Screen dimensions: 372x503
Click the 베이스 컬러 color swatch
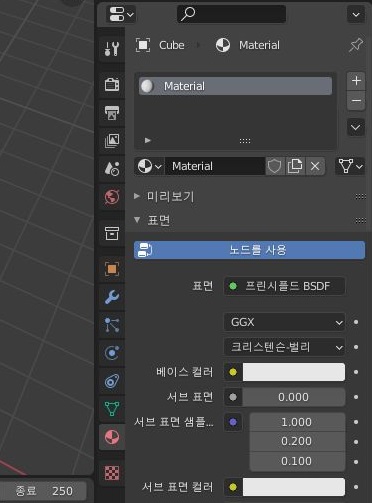pyautogui.click(x=294, y=372)
